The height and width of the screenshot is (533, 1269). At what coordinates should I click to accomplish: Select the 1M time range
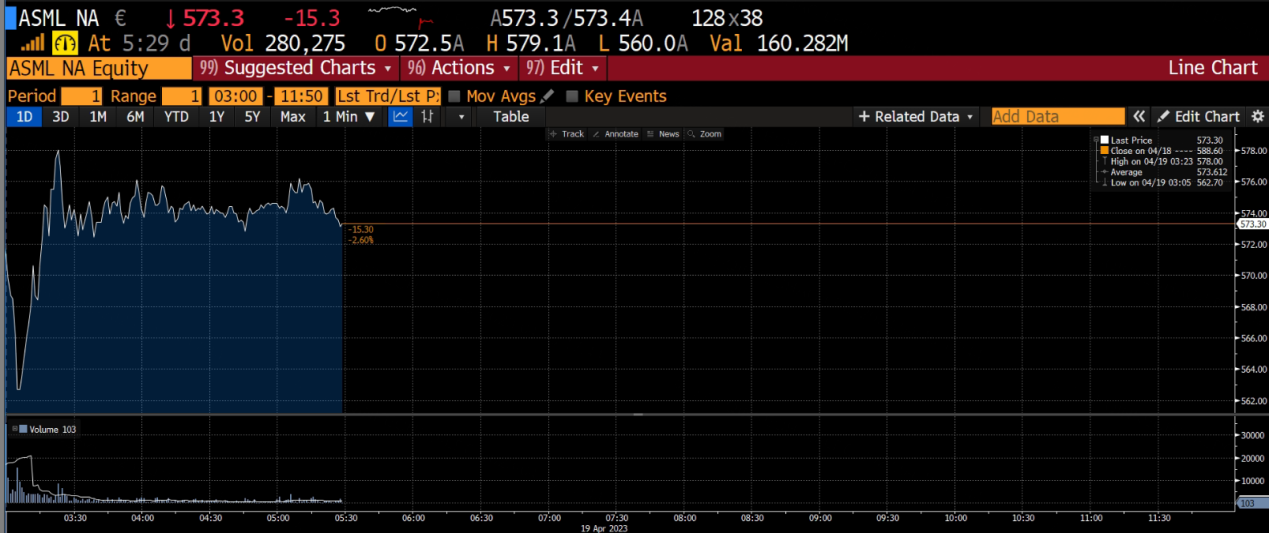97,116
